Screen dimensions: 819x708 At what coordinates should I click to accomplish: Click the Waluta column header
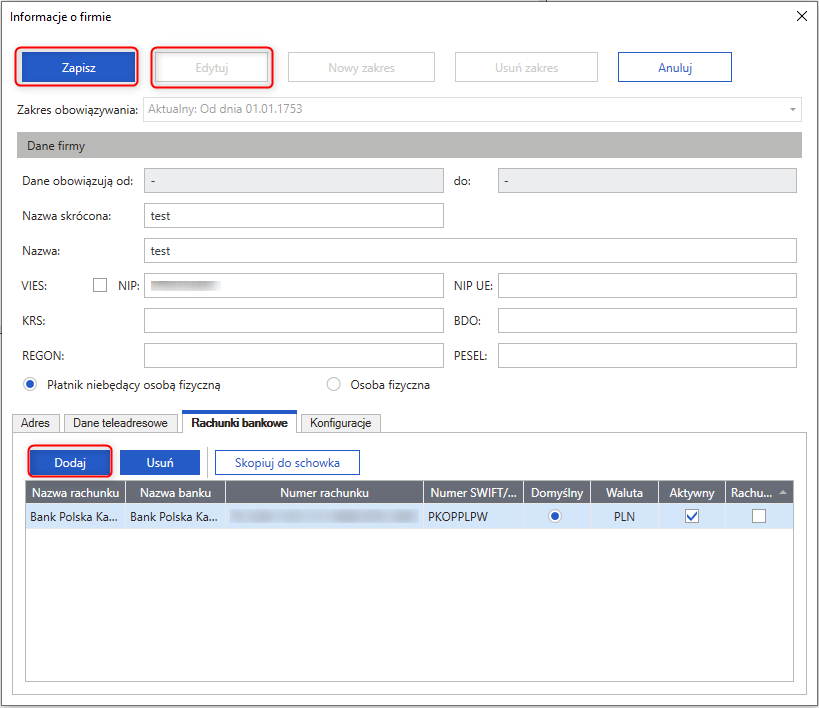(x=624, y=492)
